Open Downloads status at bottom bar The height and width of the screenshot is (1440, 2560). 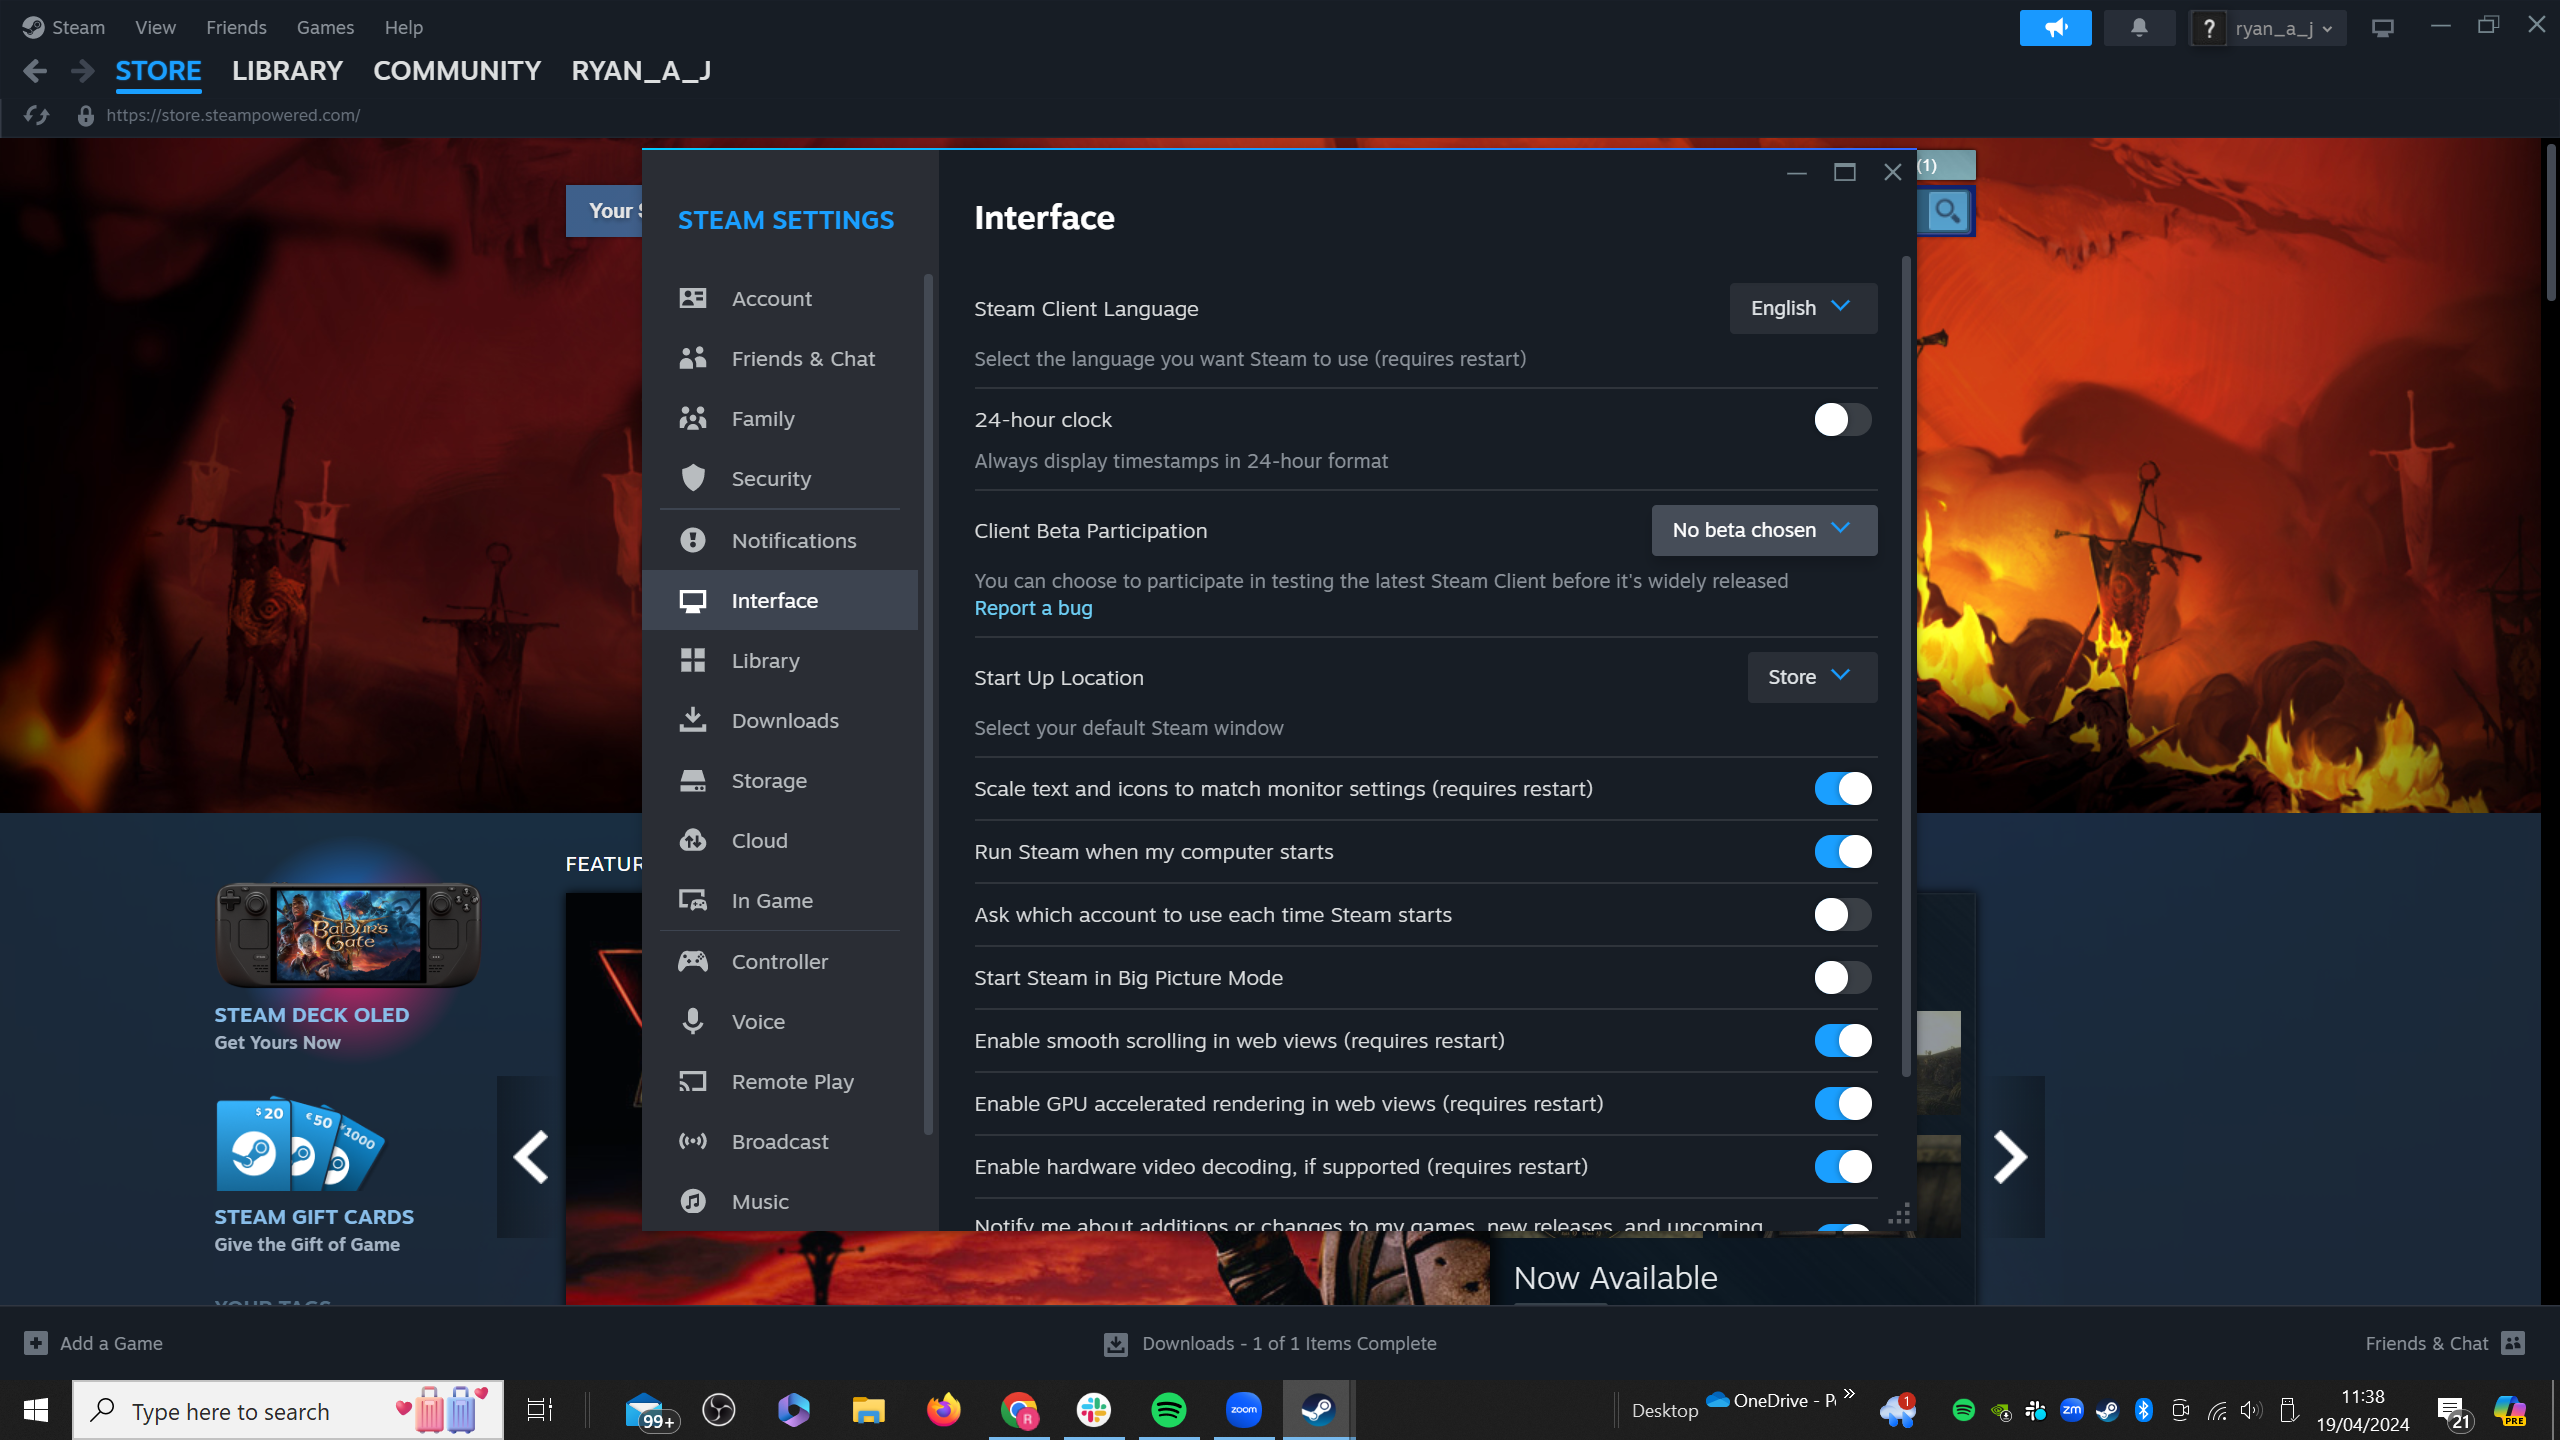point(1270,1343)
